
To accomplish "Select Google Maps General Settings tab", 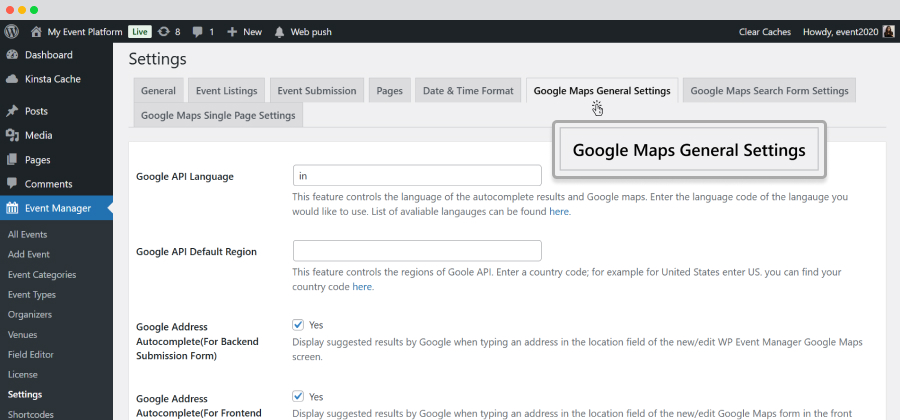I will 602,91.
